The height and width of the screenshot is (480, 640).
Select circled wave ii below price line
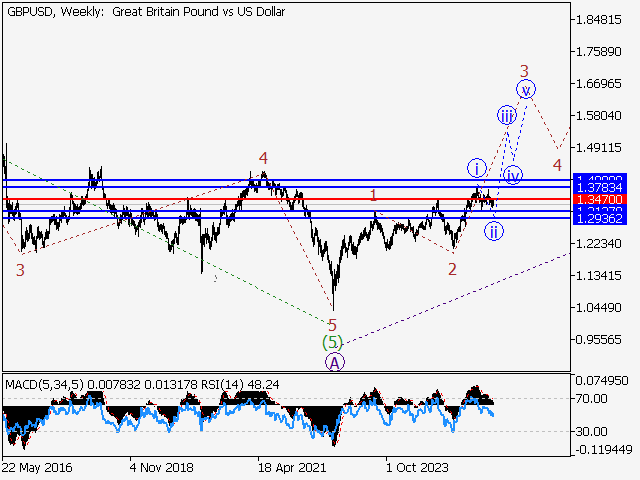[493, 232]
